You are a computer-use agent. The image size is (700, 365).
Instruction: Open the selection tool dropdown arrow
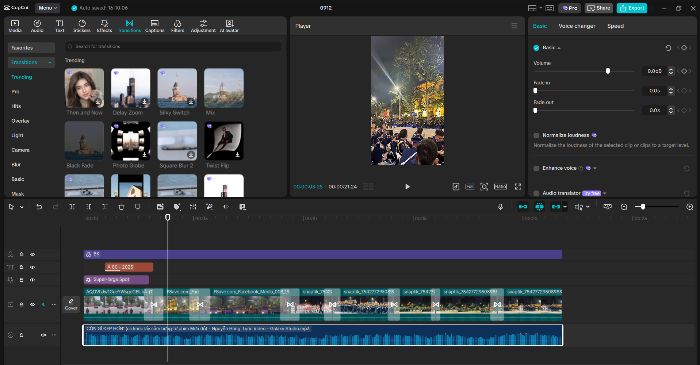coord(21,207)
